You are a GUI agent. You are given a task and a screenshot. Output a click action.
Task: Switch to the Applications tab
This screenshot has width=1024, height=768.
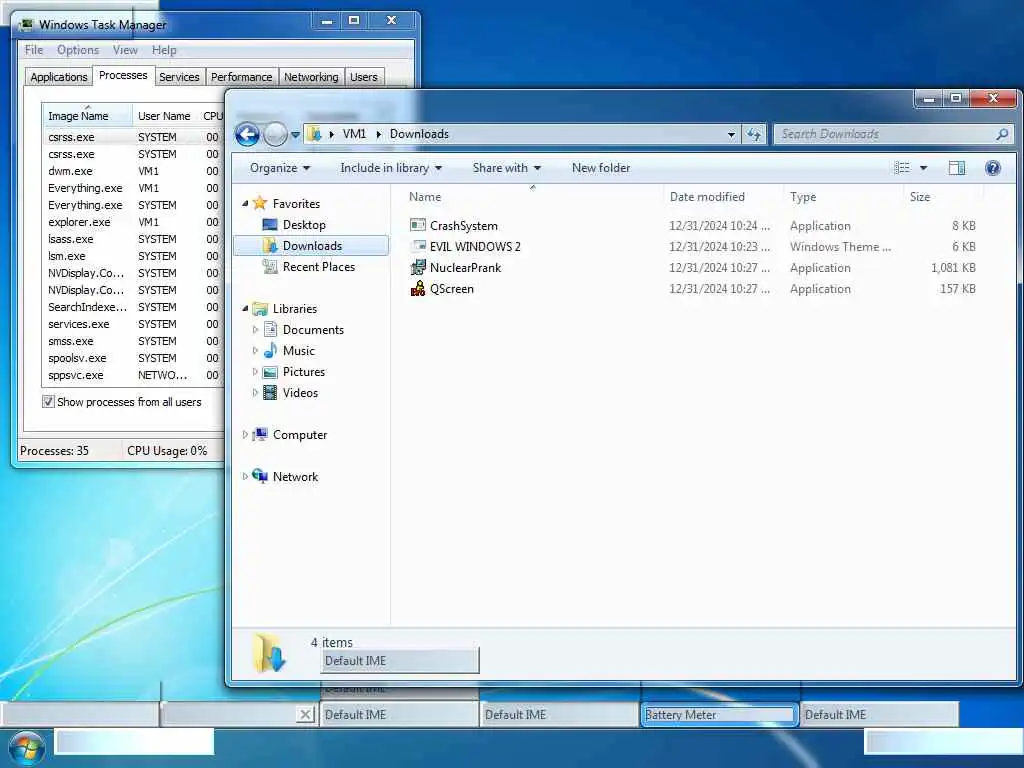coord(59,77)
